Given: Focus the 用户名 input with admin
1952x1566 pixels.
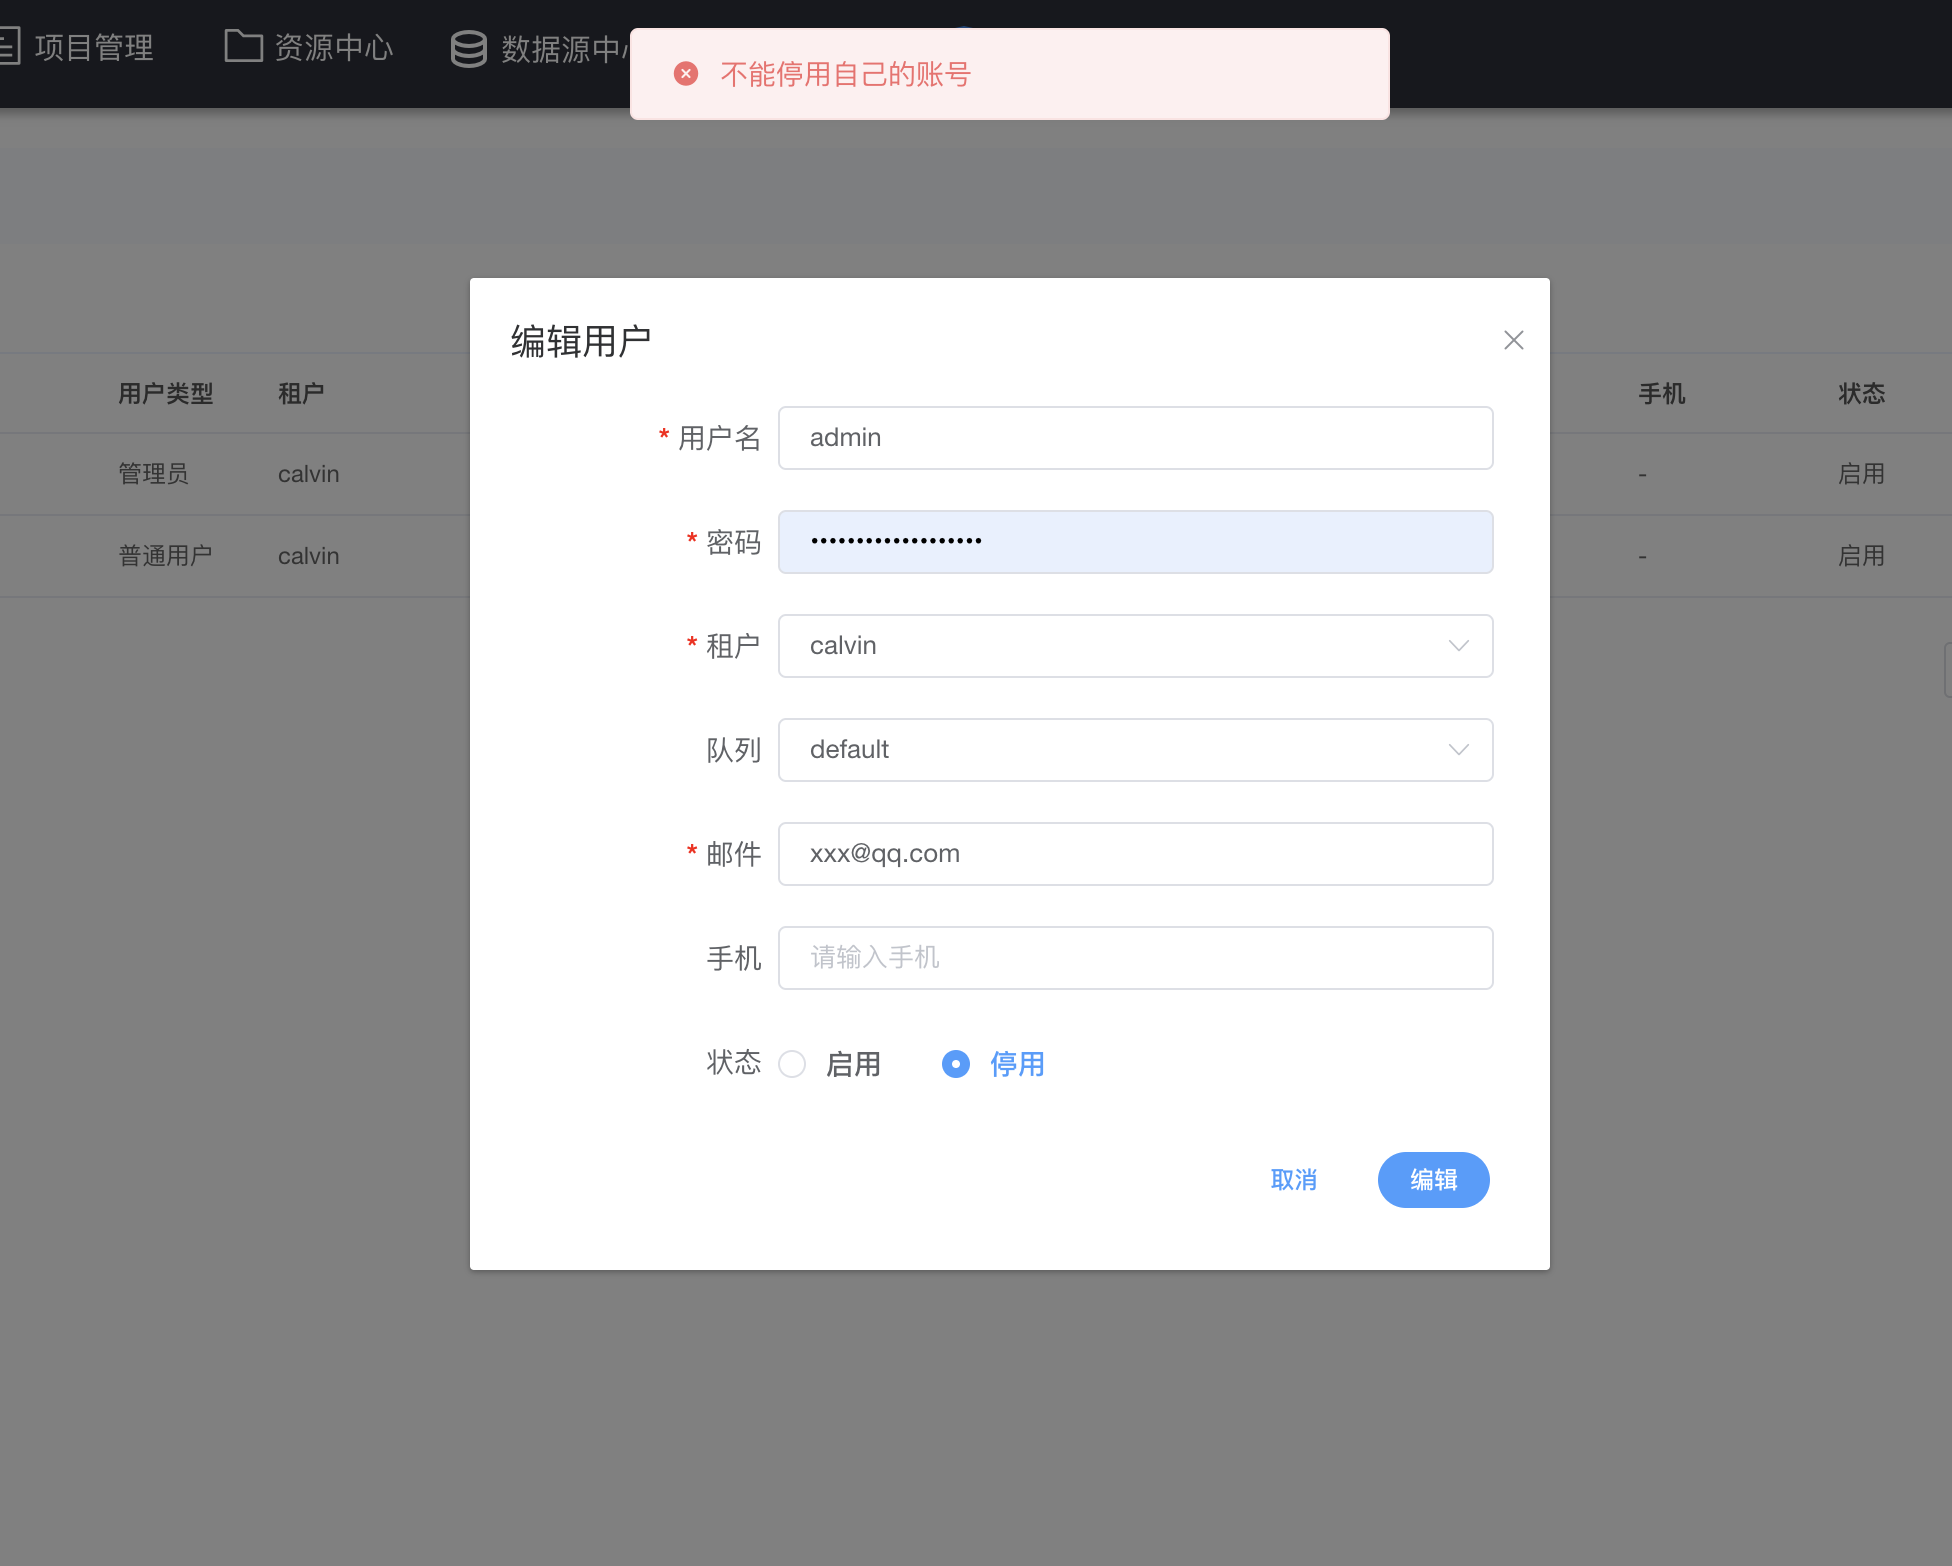Looking at the screenshot, I should point(1136,438).
